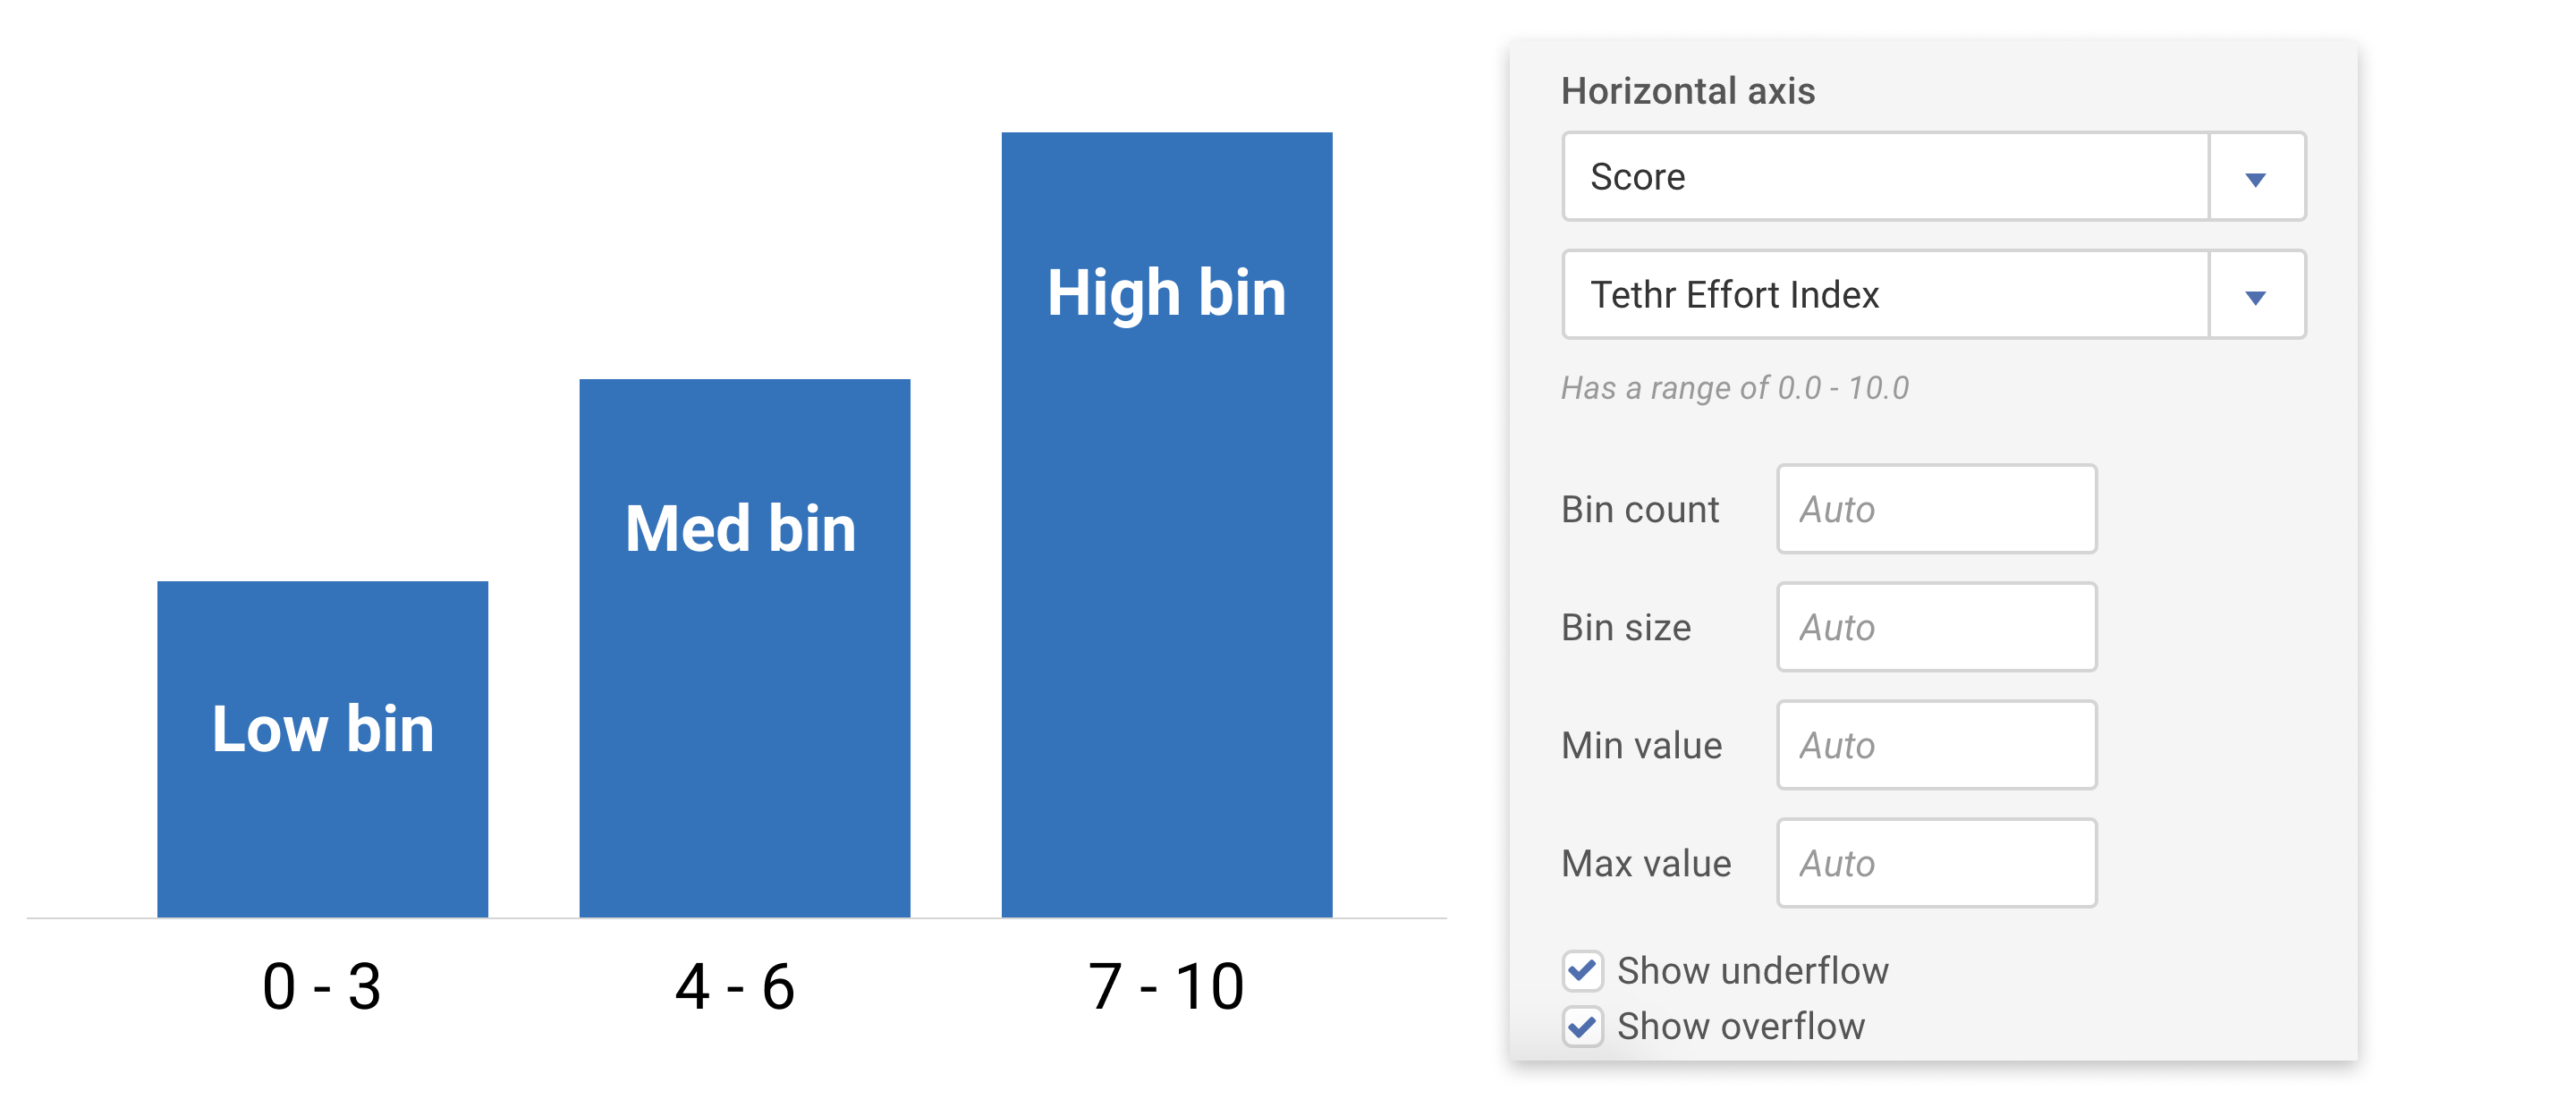Screen dimensions: 2576x1116
Task: Click the Show underflow label text
Action: click(1753, 971)
